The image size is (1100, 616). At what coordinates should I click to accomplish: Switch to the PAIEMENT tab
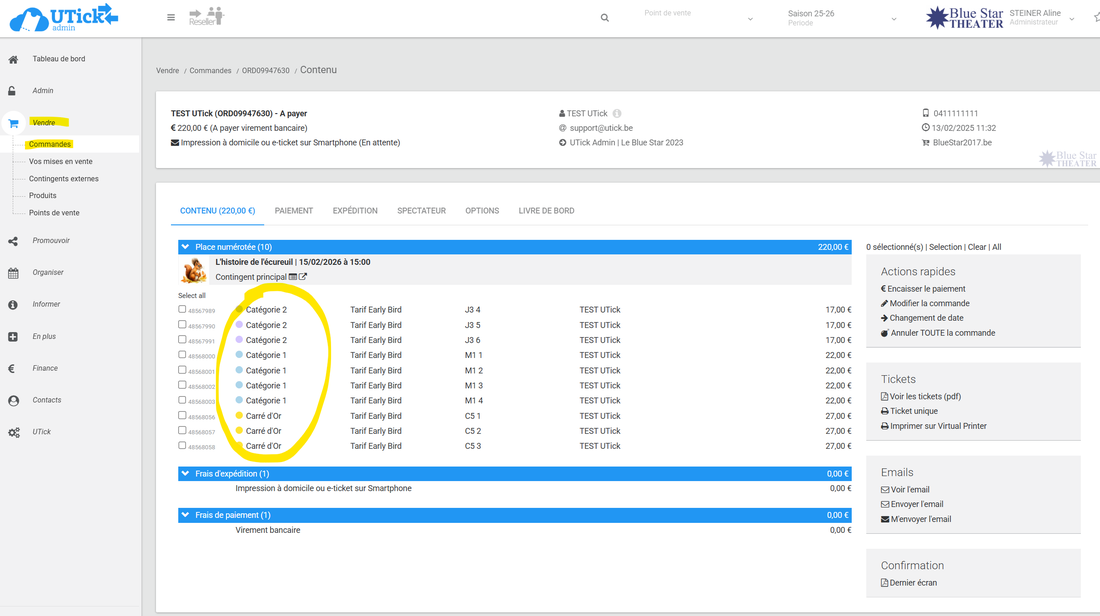294,211
